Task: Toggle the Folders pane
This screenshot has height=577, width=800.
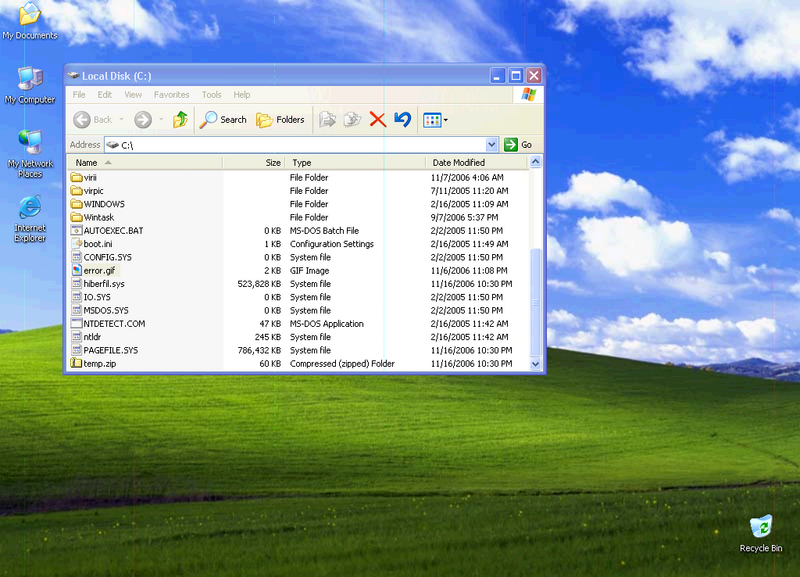Action: pos(280,120)
